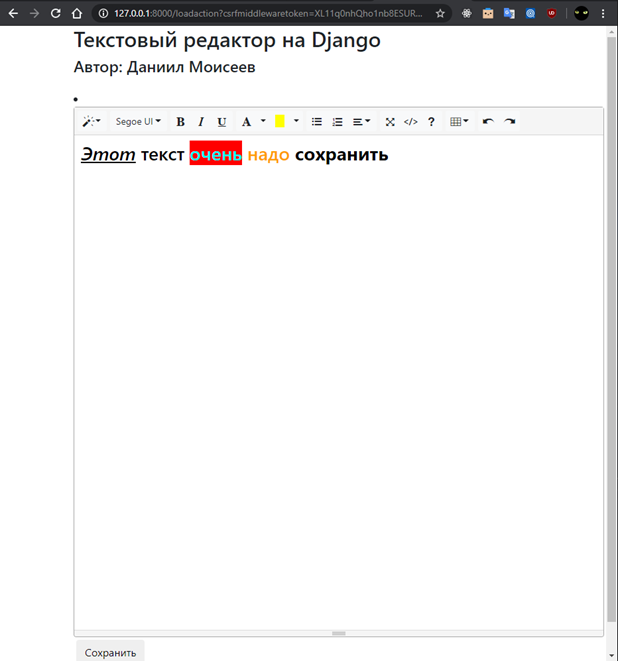Open the font color dropdown arrow

point(263,121)
